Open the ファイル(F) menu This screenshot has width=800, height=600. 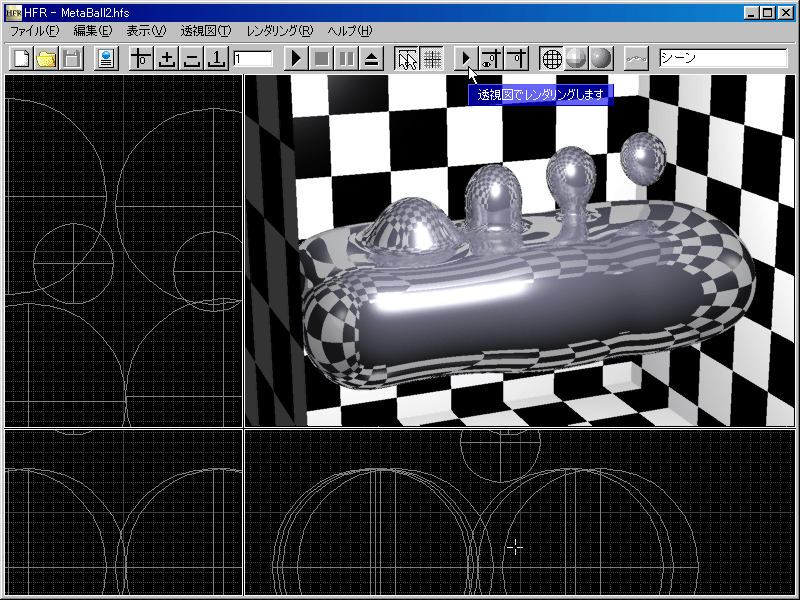(35, 31)
